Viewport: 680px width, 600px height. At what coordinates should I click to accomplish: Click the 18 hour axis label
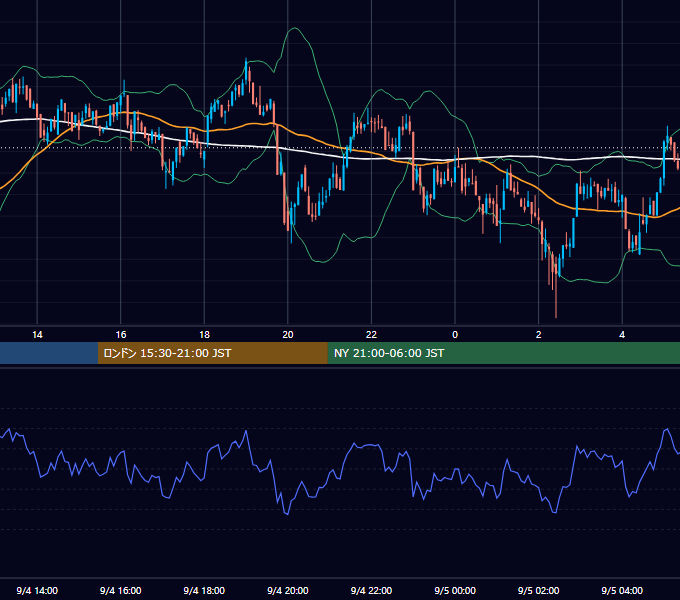coord(204,335)
